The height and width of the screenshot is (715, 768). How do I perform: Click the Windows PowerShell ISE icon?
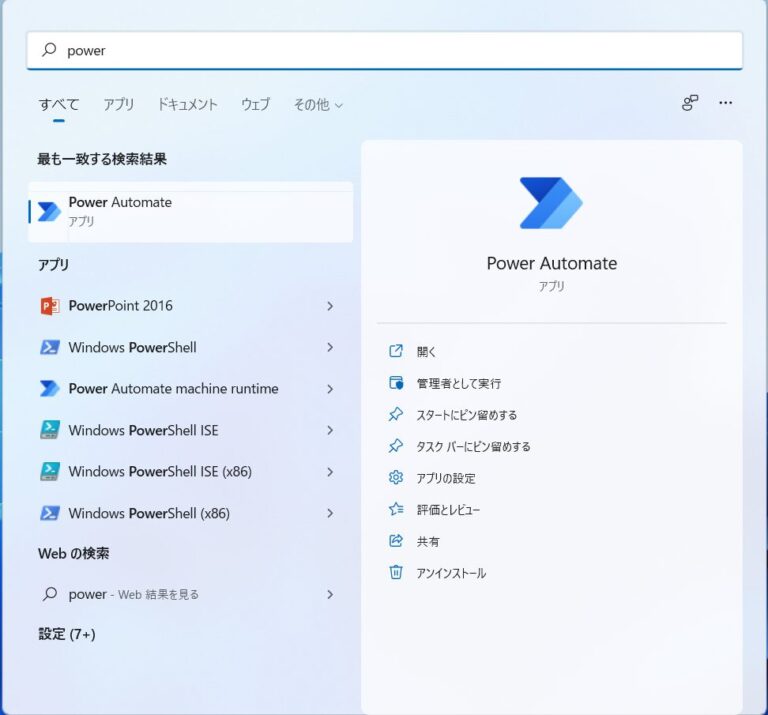(x=49, y=430)
